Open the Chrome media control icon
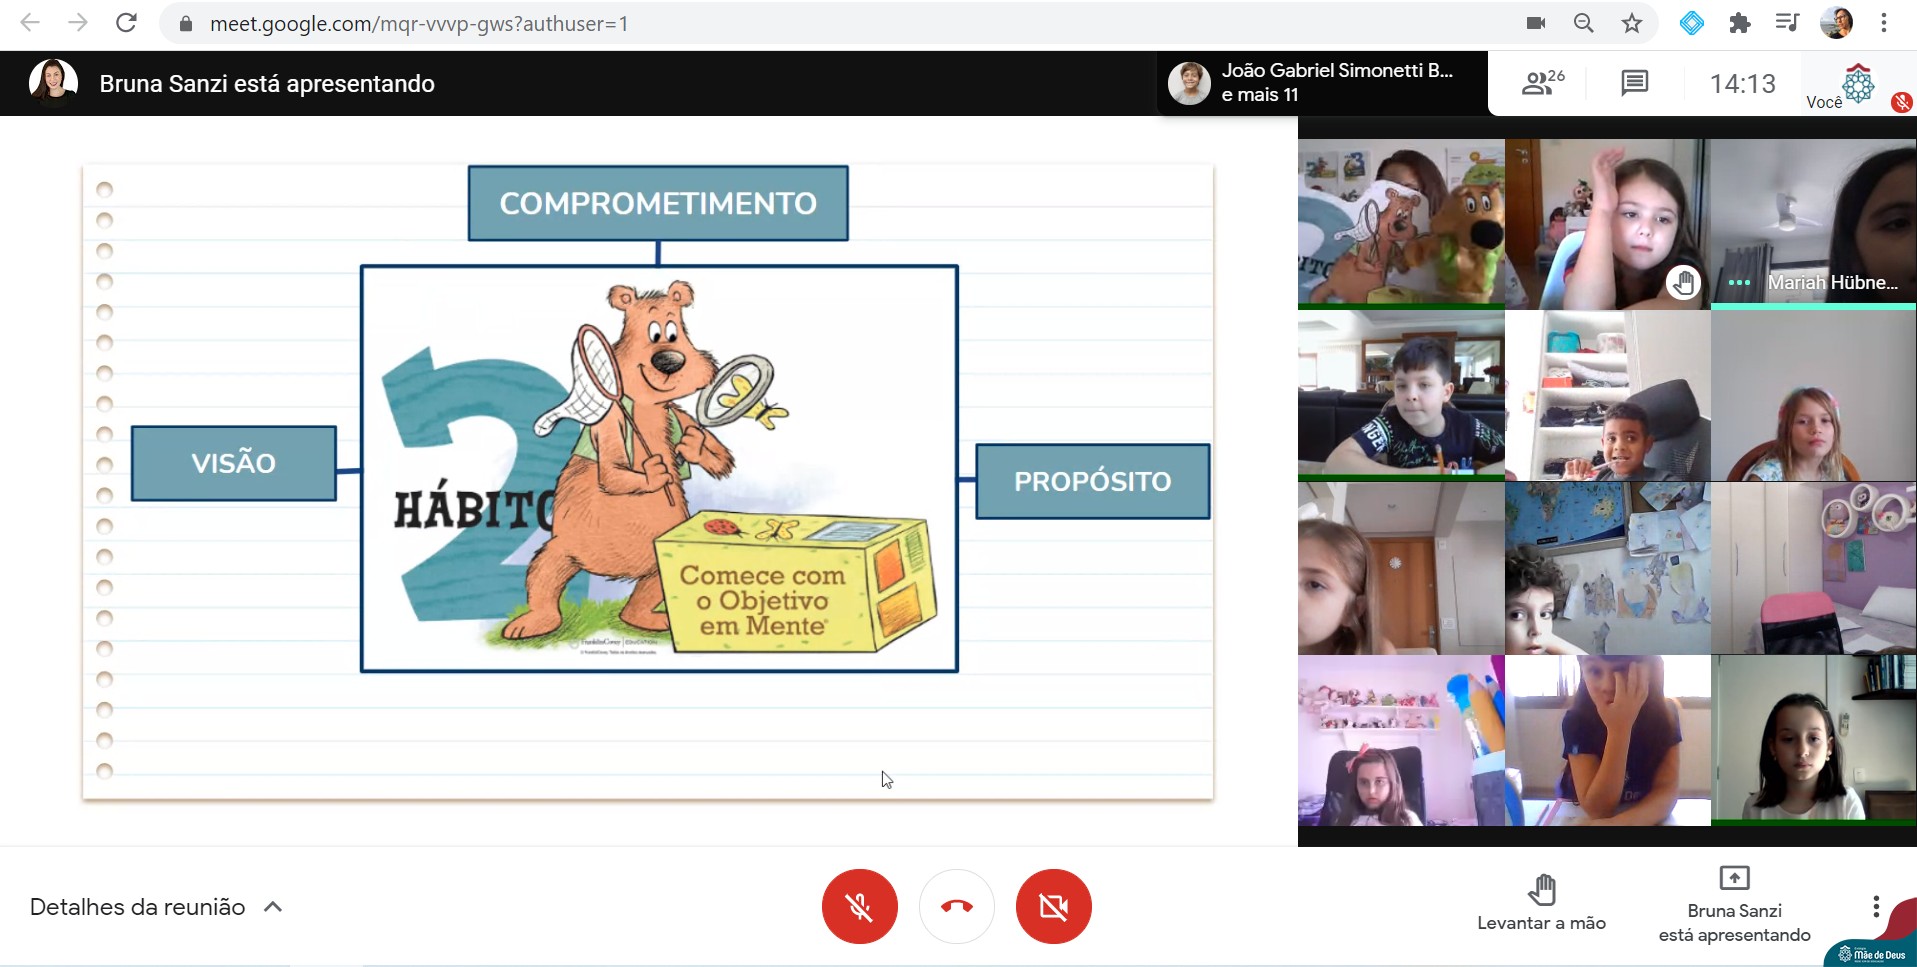The width and height of the screenshot is (1917, 967). tap(1787, 23)
